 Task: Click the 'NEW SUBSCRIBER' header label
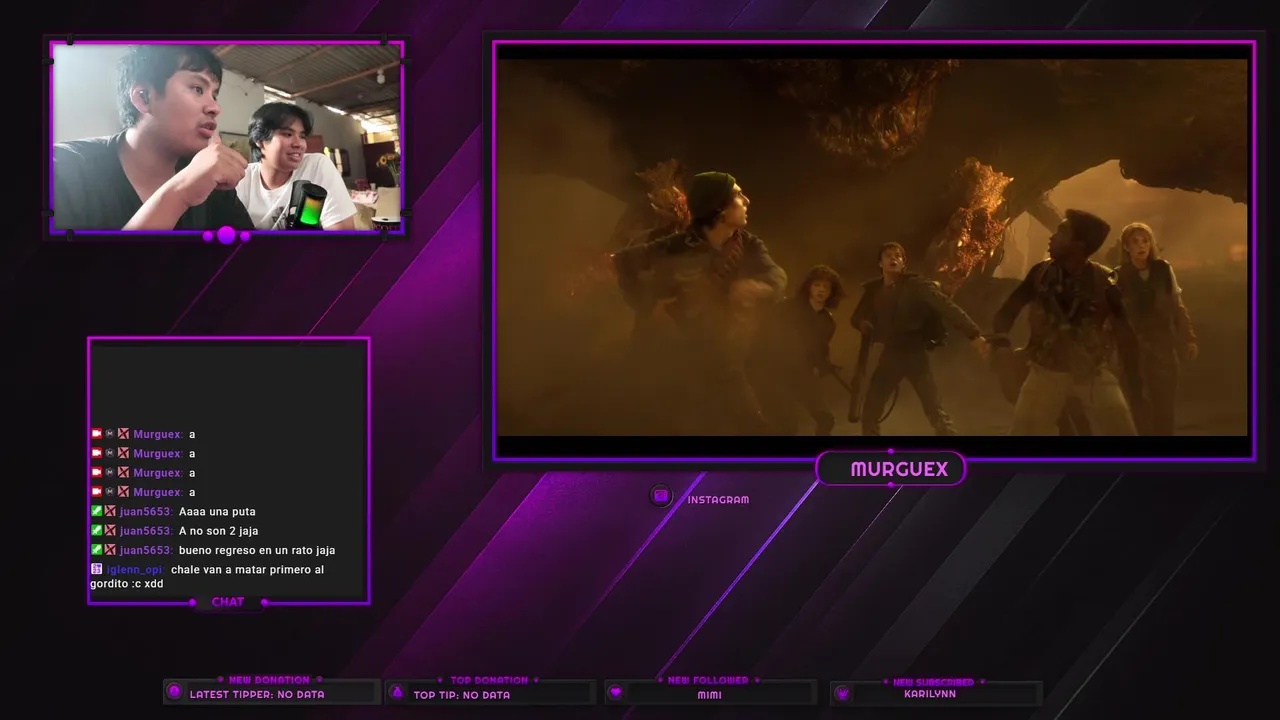tap(933, 682)
